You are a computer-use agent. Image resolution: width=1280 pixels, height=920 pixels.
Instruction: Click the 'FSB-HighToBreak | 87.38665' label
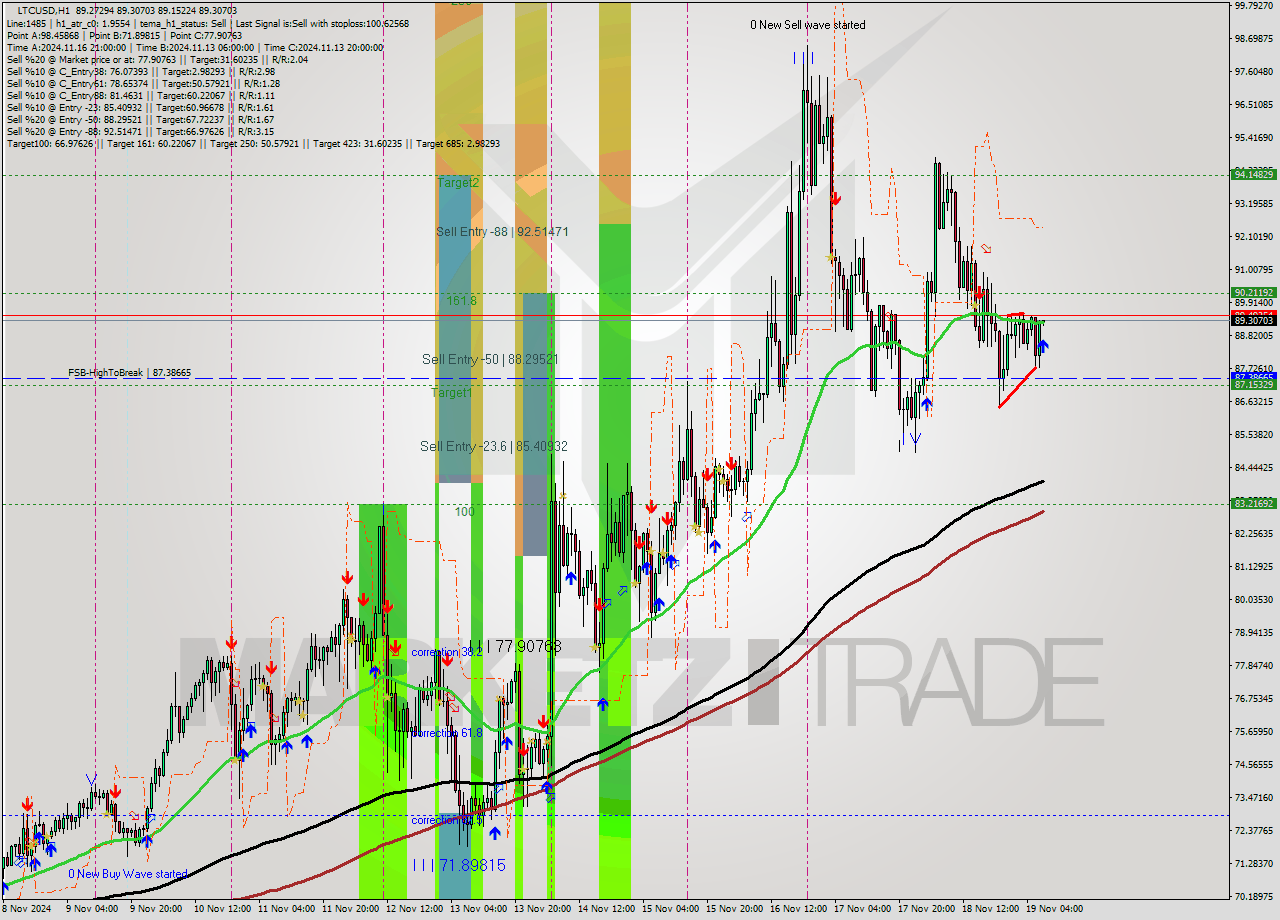point(129,373)
